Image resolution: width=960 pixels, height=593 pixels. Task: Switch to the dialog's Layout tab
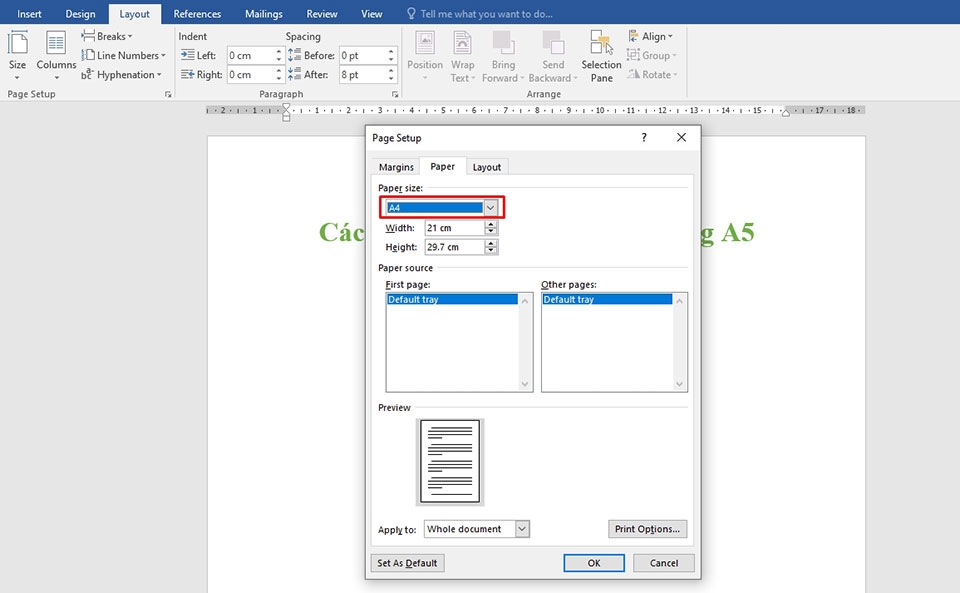tap(487, 167)
